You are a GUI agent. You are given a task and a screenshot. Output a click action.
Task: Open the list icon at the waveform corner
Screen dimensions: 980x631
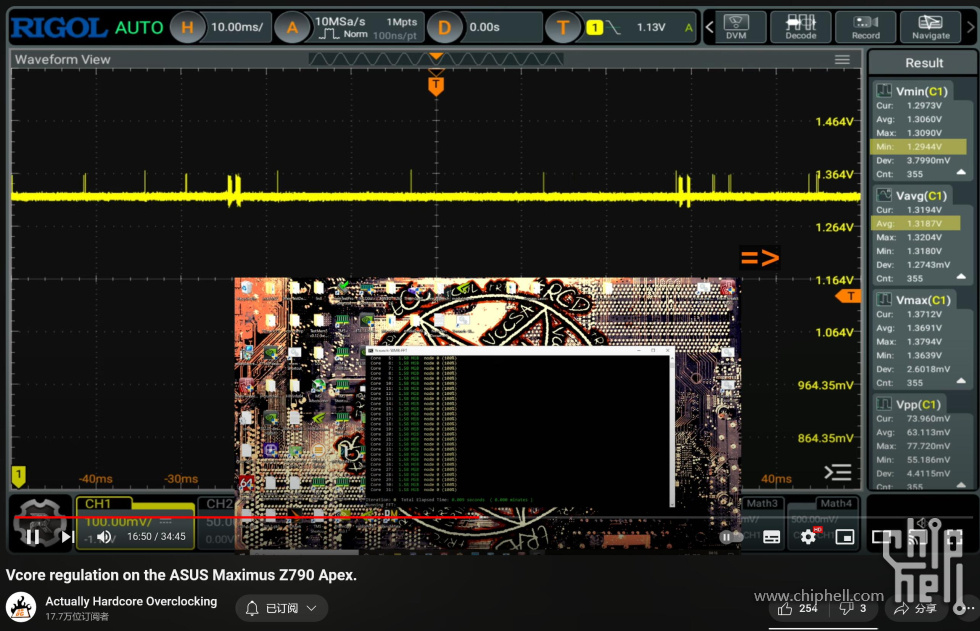(x=838, y=472)
